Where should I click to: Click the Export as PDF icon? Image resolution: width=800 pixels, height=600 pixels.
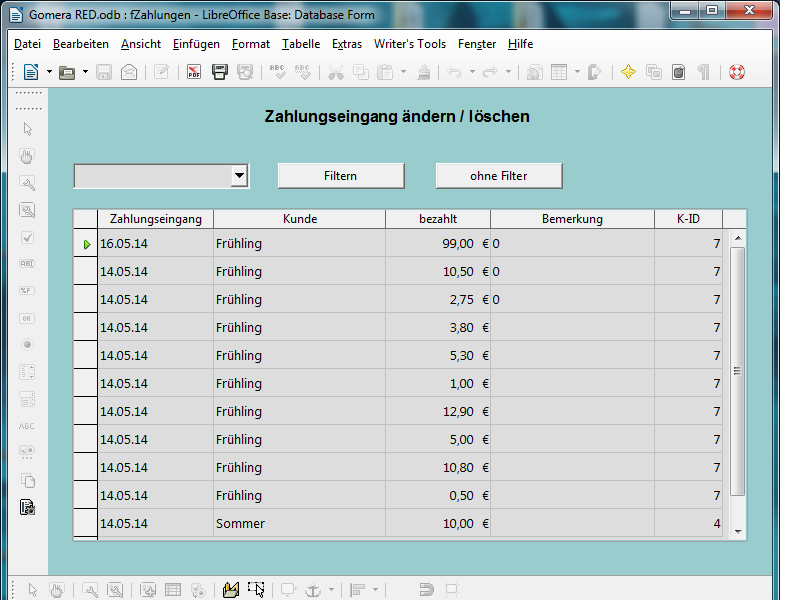(x=195, y=72)
